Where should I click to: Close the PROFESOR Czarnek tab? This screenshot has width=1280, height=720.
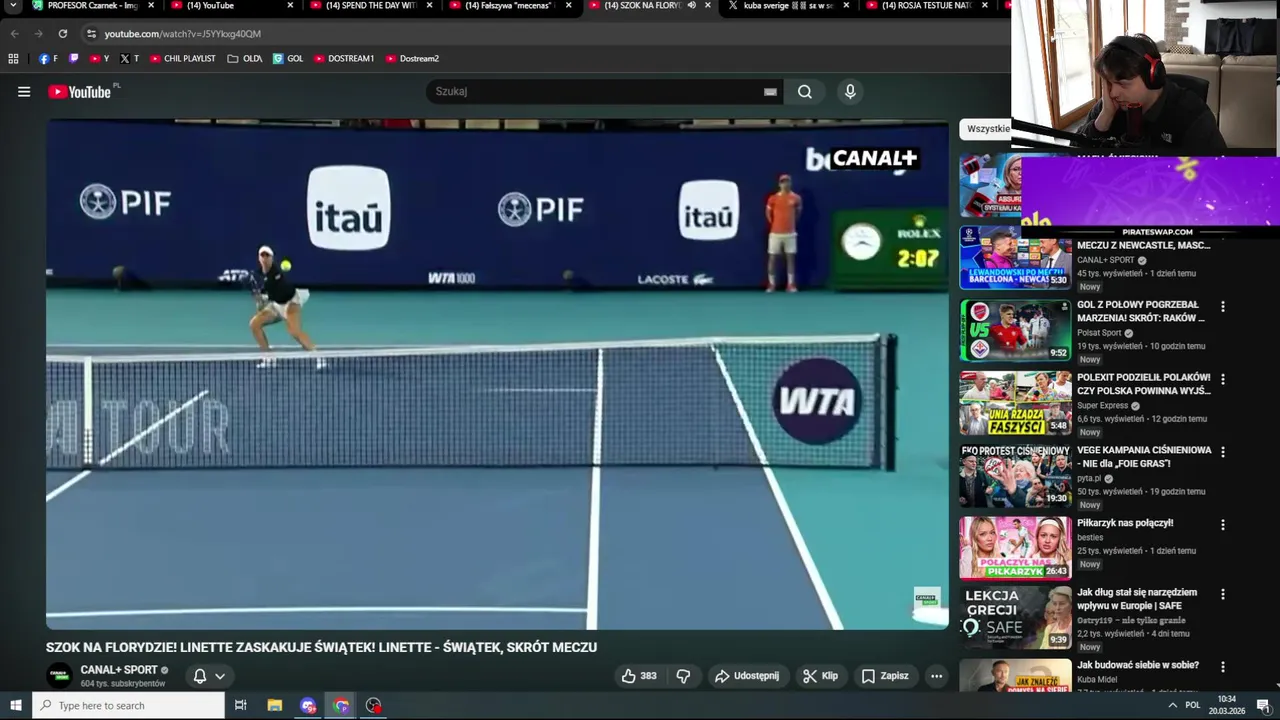click(x=152, y=5)
